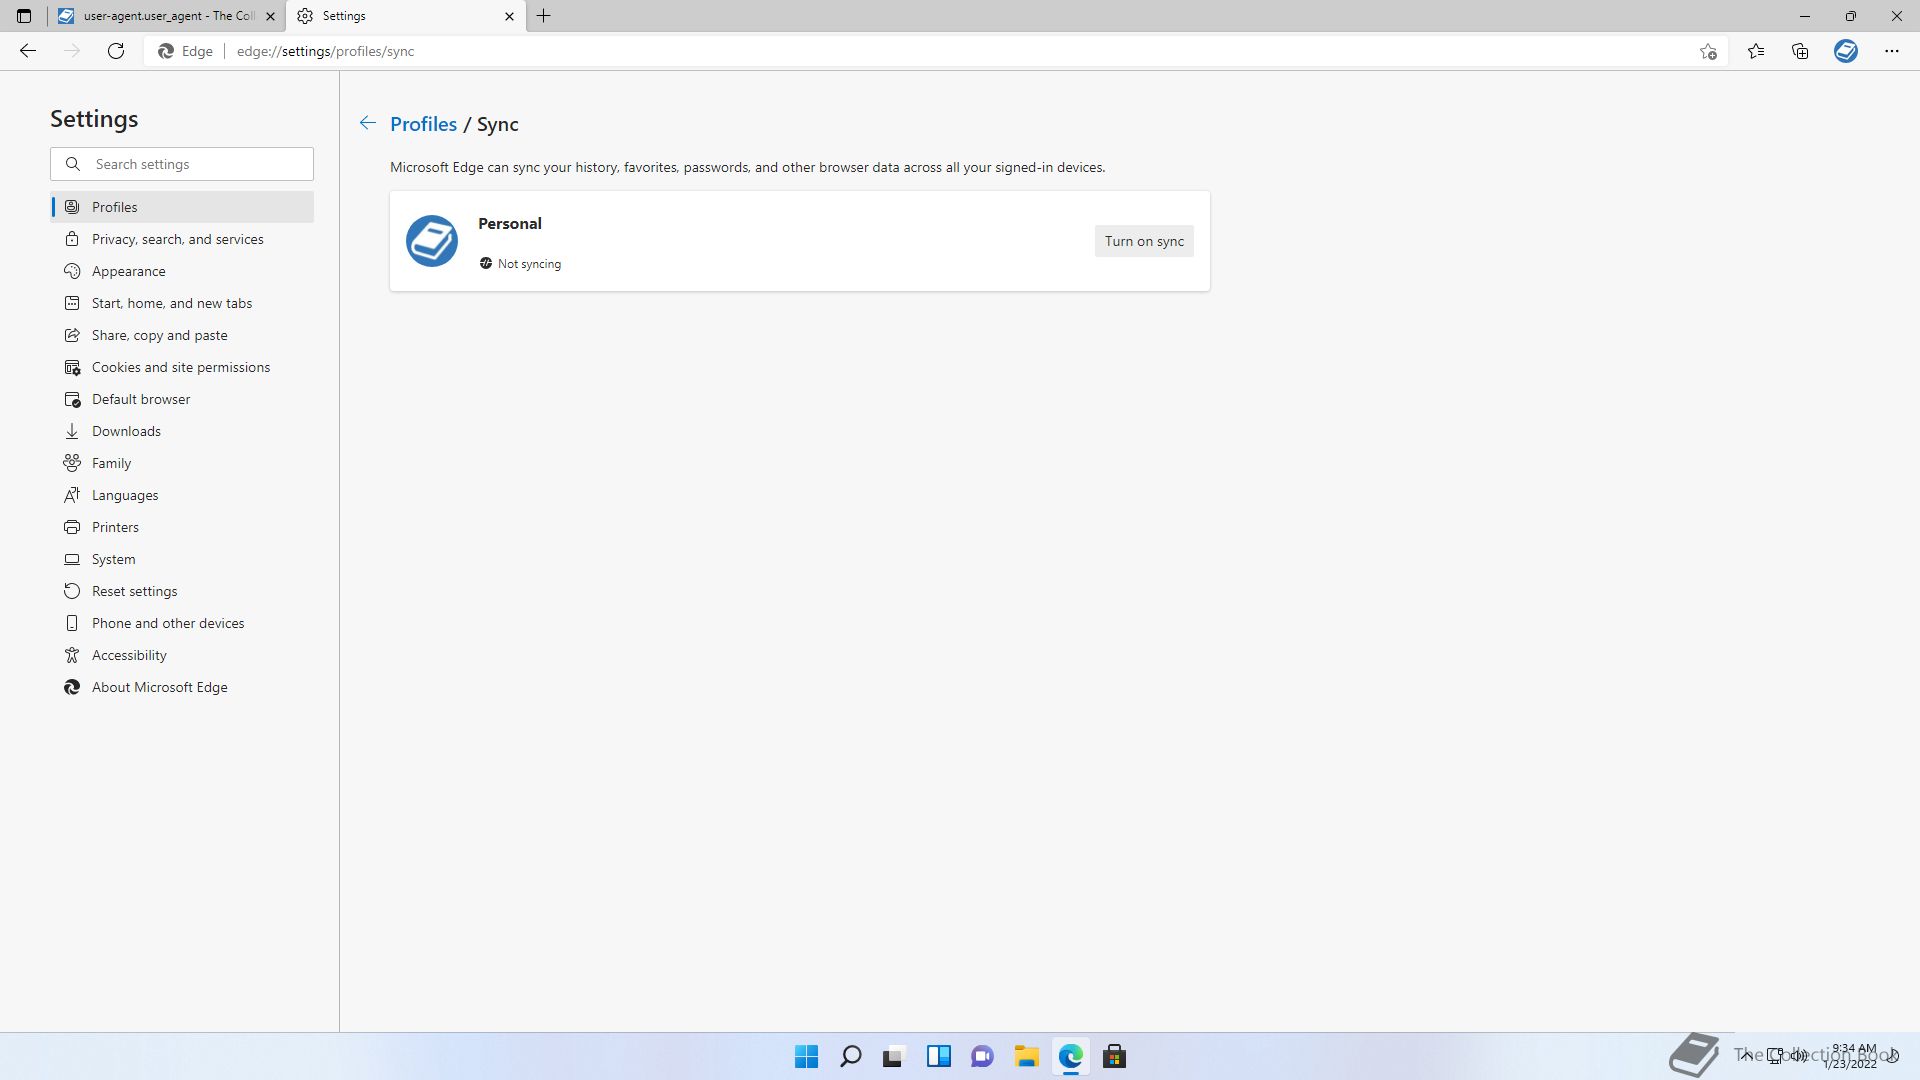The height and width of the screenshot is (1080, 1920).
Task: Switch to the user-agent.user_agent tab
Action: [x=167, y=16]
